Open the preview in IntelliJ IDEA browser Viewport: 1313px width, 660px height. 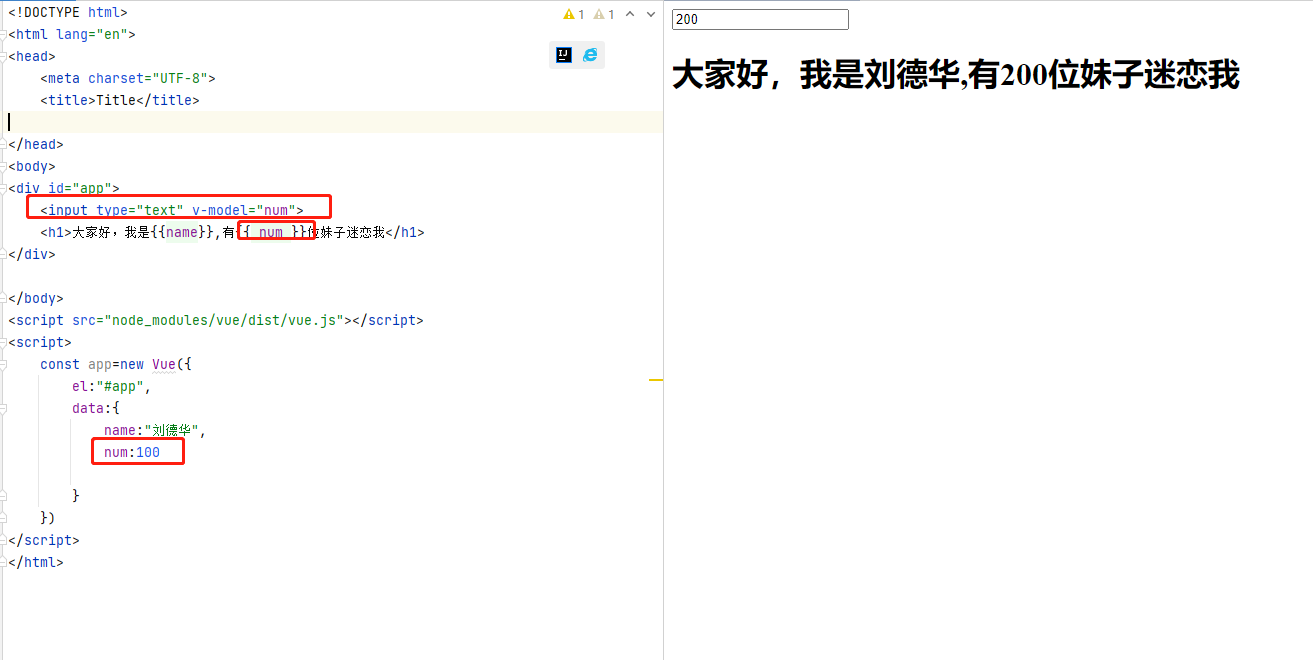coord(563,54)
